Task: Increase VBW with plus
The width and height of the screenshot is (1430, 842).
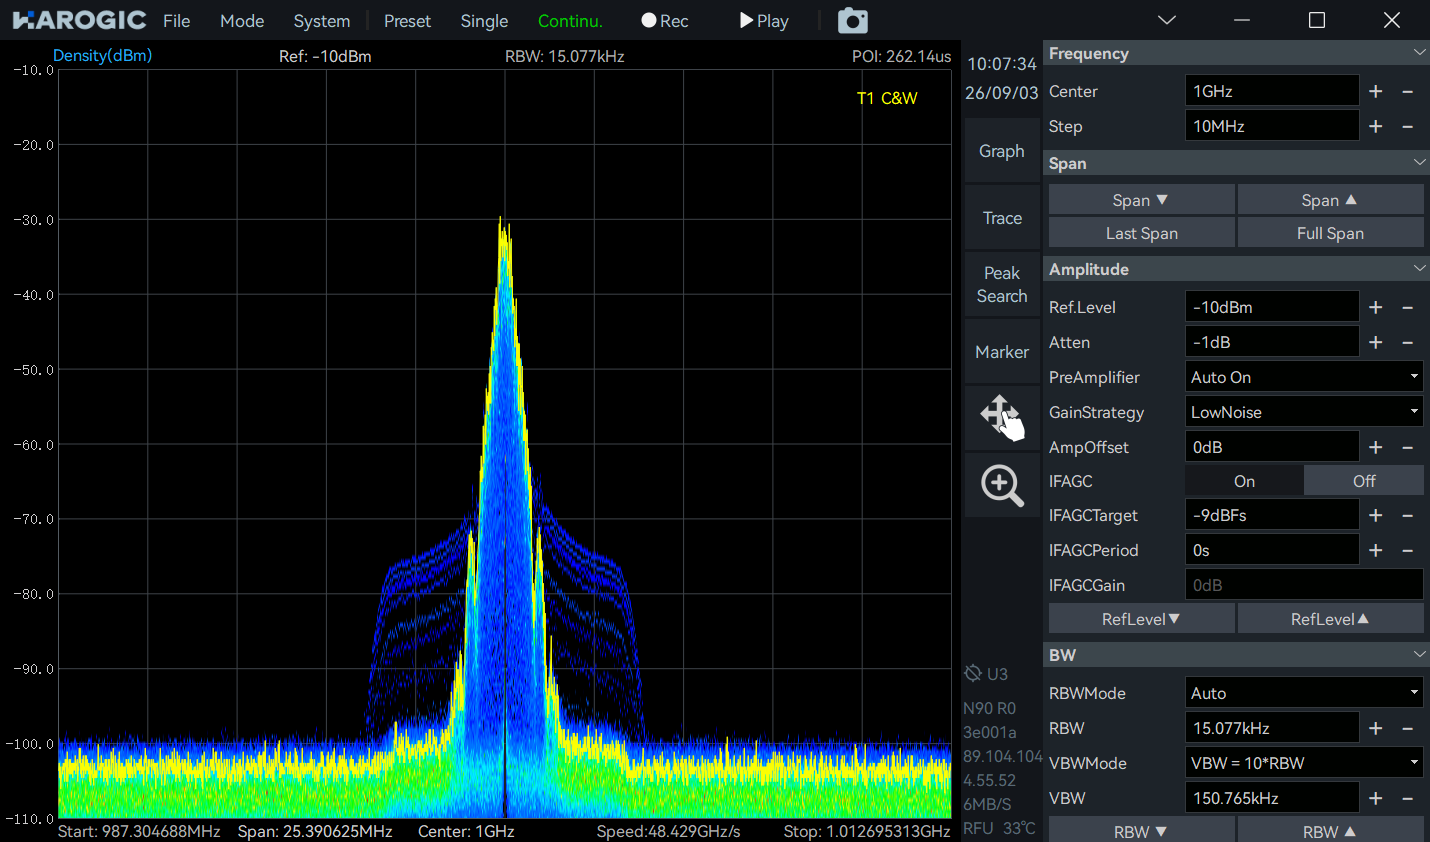Action: [x=1376, y=798]
